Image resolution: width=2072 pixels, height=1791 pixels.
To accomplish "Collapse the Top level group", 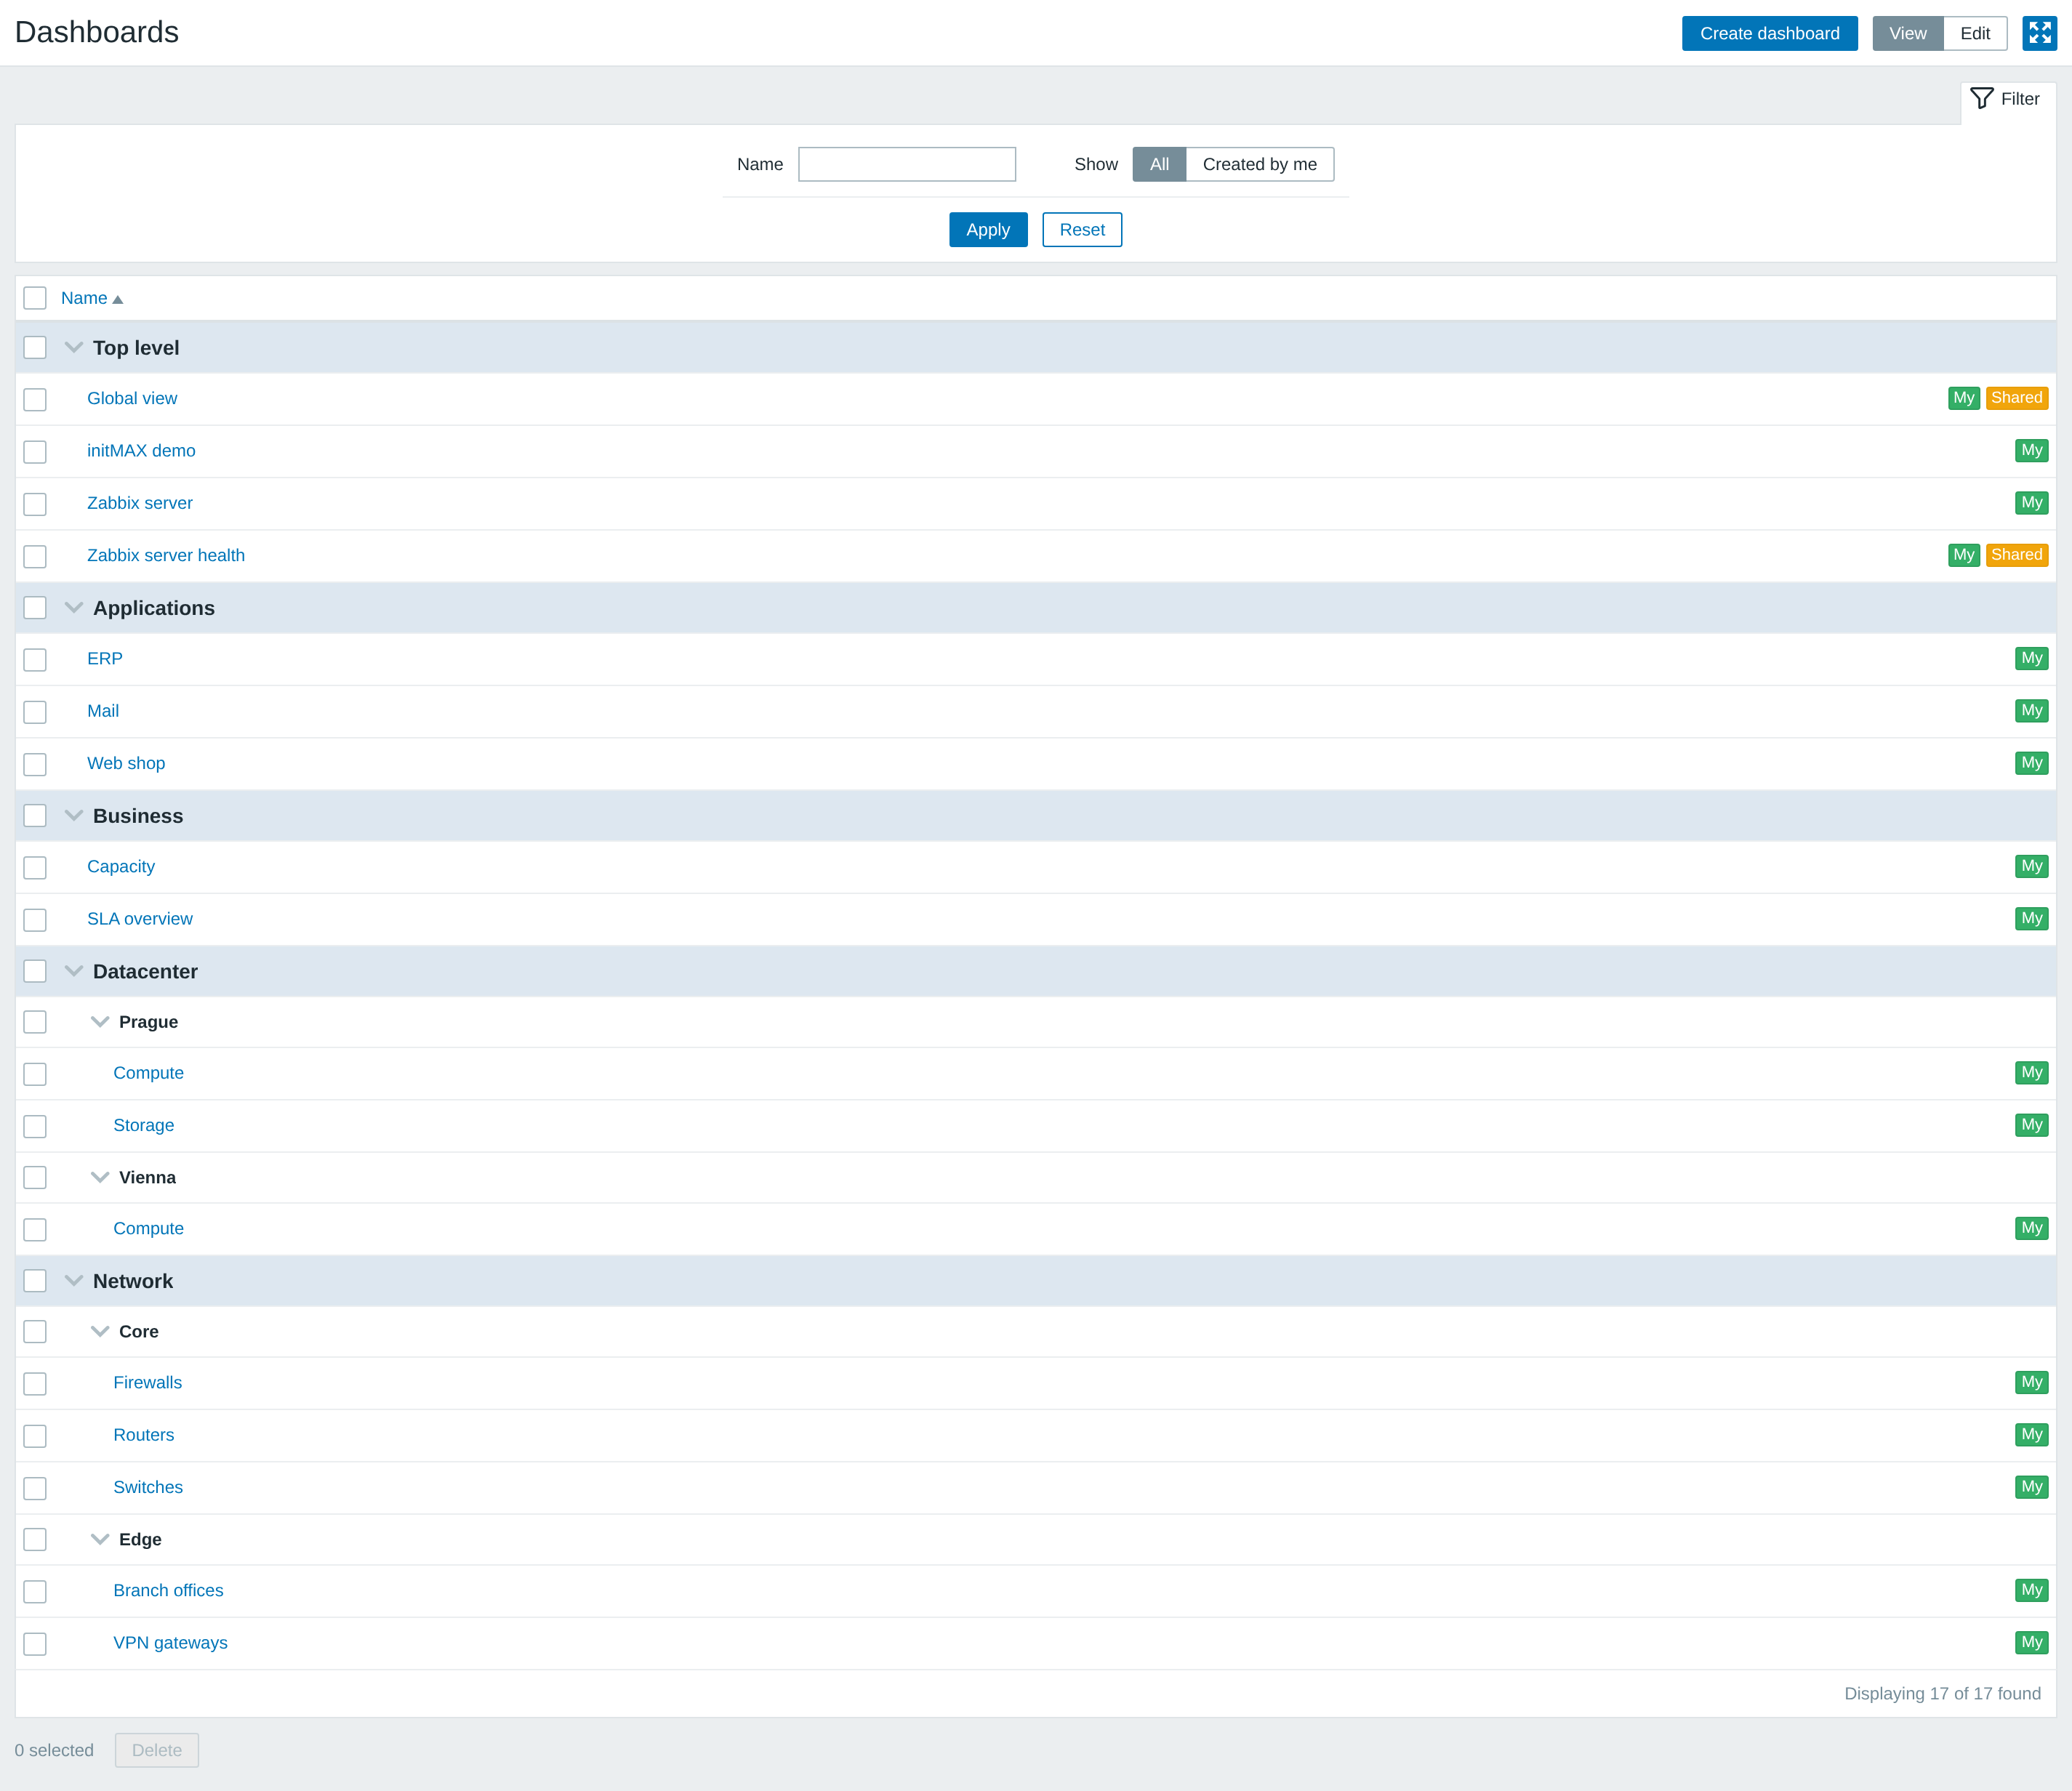I will pyautogui.click(x=74, y=348).
